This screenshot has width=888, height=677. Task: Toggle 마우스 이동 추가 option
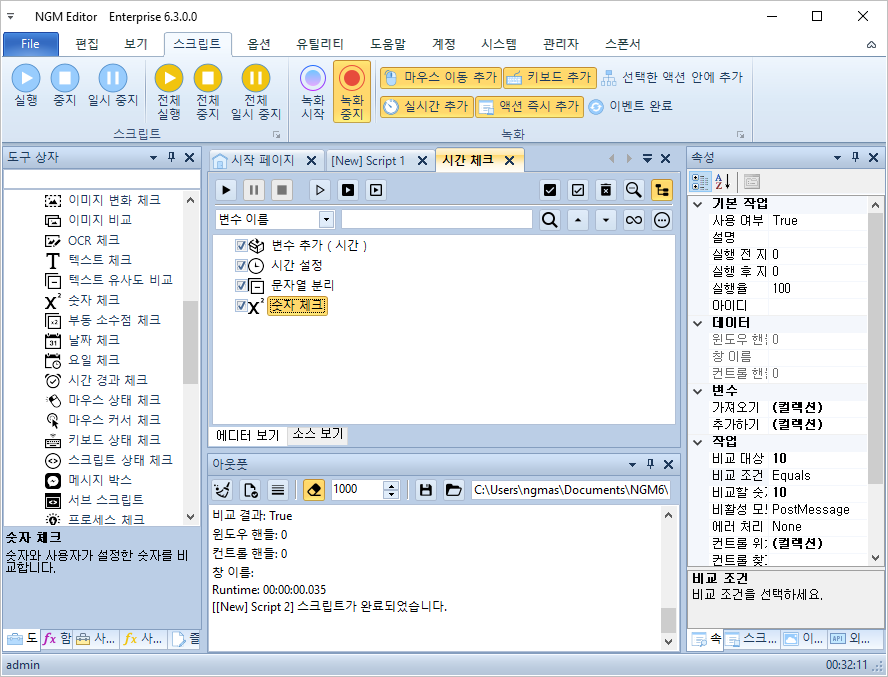pyautogui.click(x=441, y=78)
